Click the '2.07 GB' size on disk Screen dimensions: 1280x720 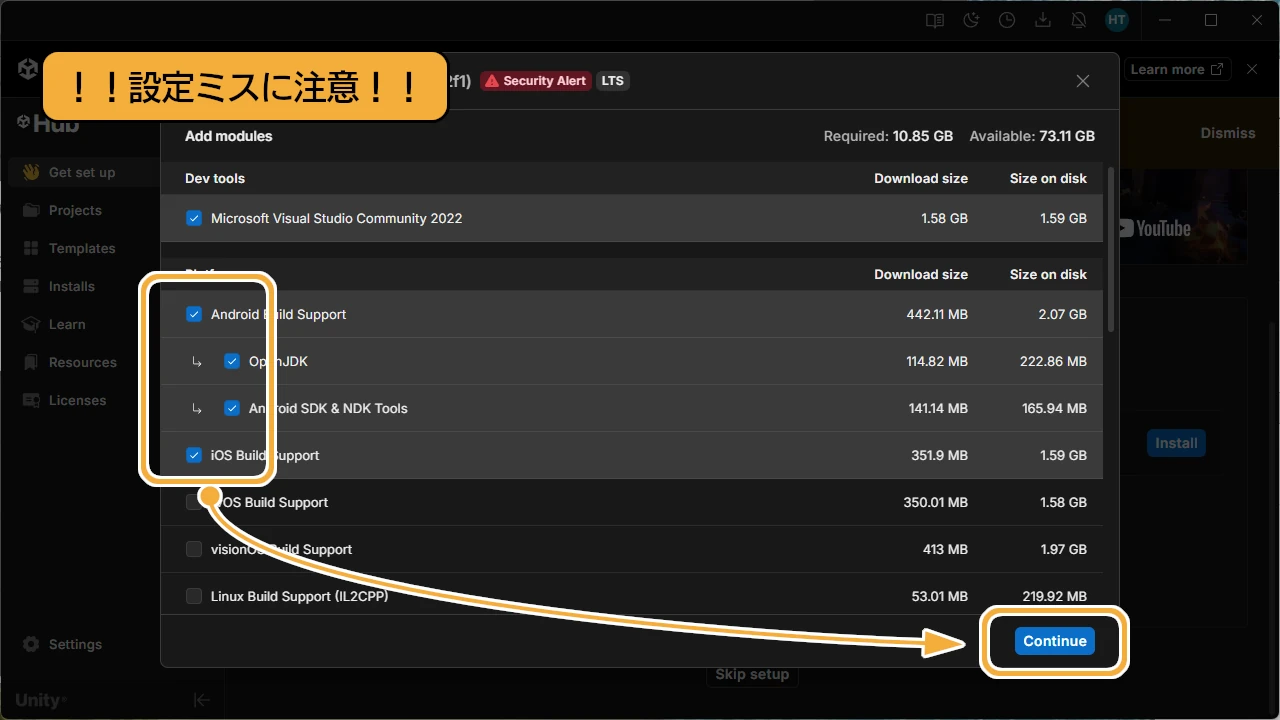[x=1062, y=314]
